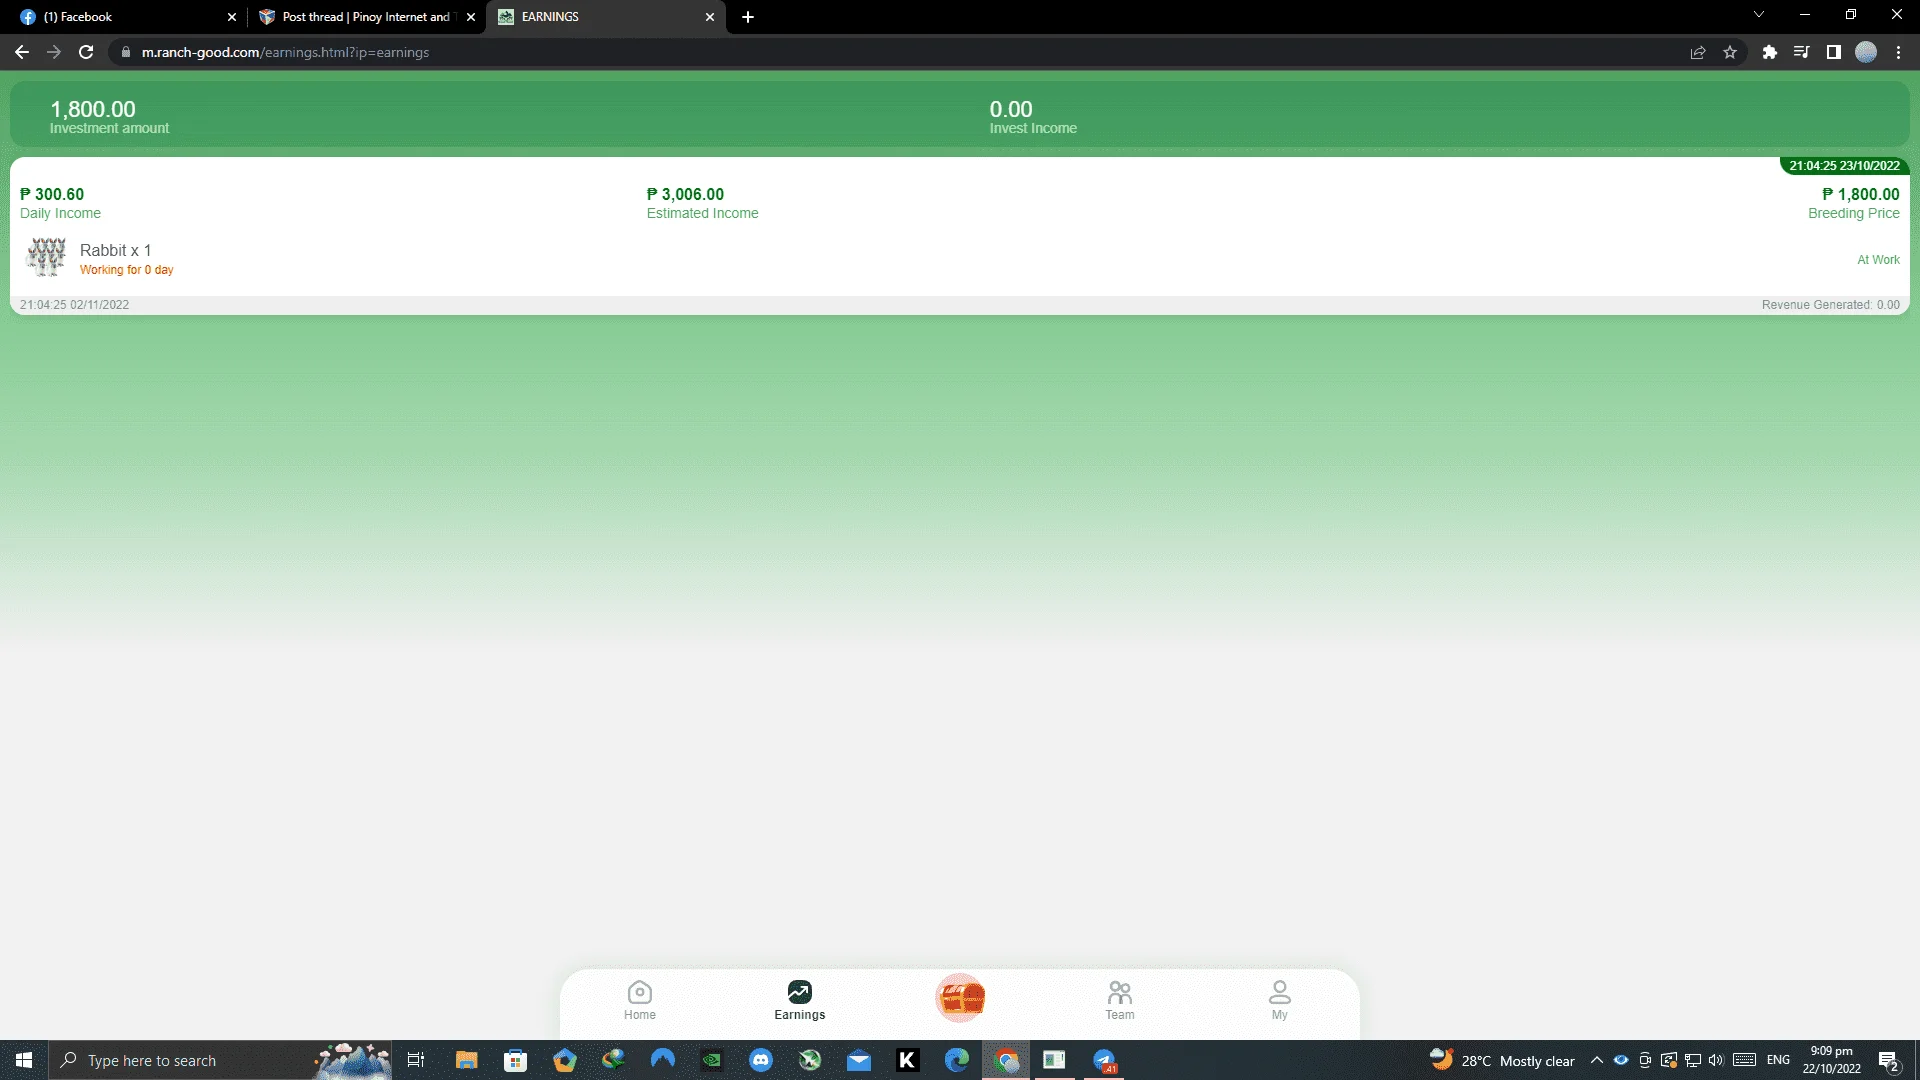Open the treasure chest icon
The image size is (1920, 1080).
coord(960,998)
